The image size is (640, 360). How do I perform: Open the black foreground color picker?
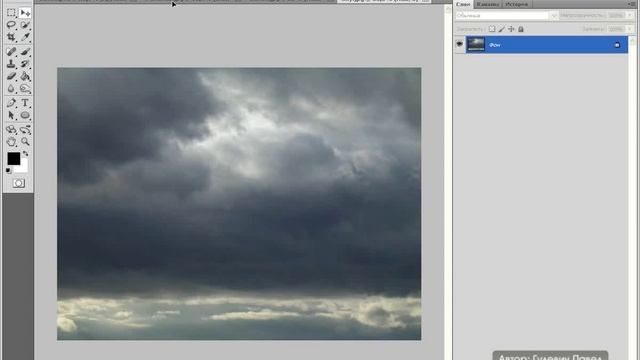[x=13, y=158]
